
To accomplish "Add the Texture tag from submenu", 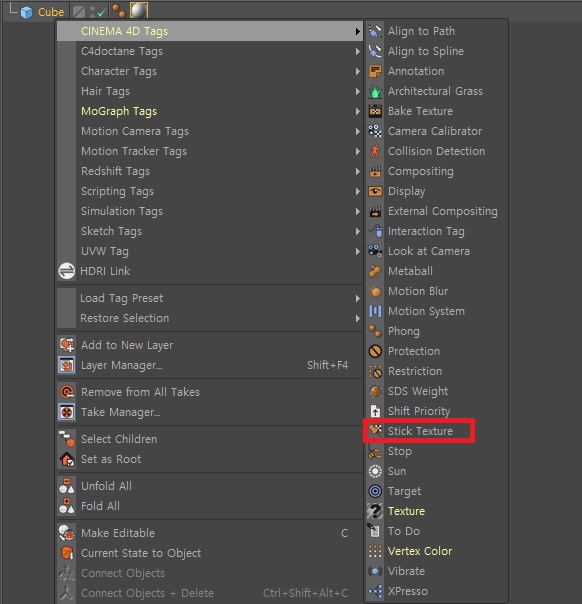I will point(436,511).
